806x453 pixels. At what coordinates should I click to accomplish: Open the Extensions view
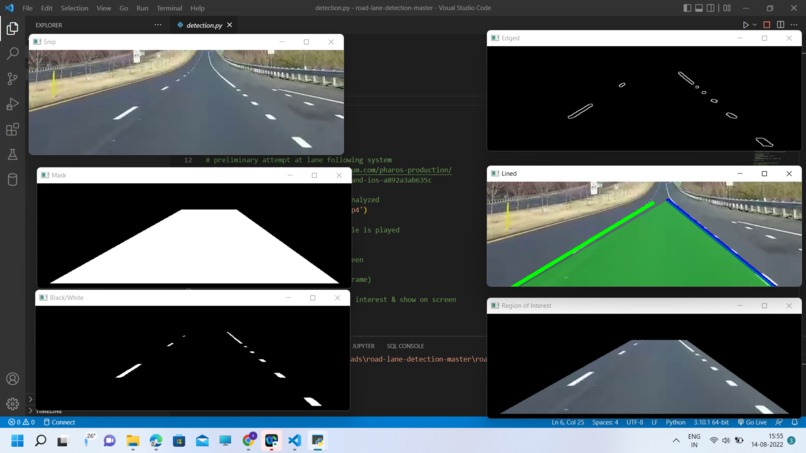coord(12,129)
